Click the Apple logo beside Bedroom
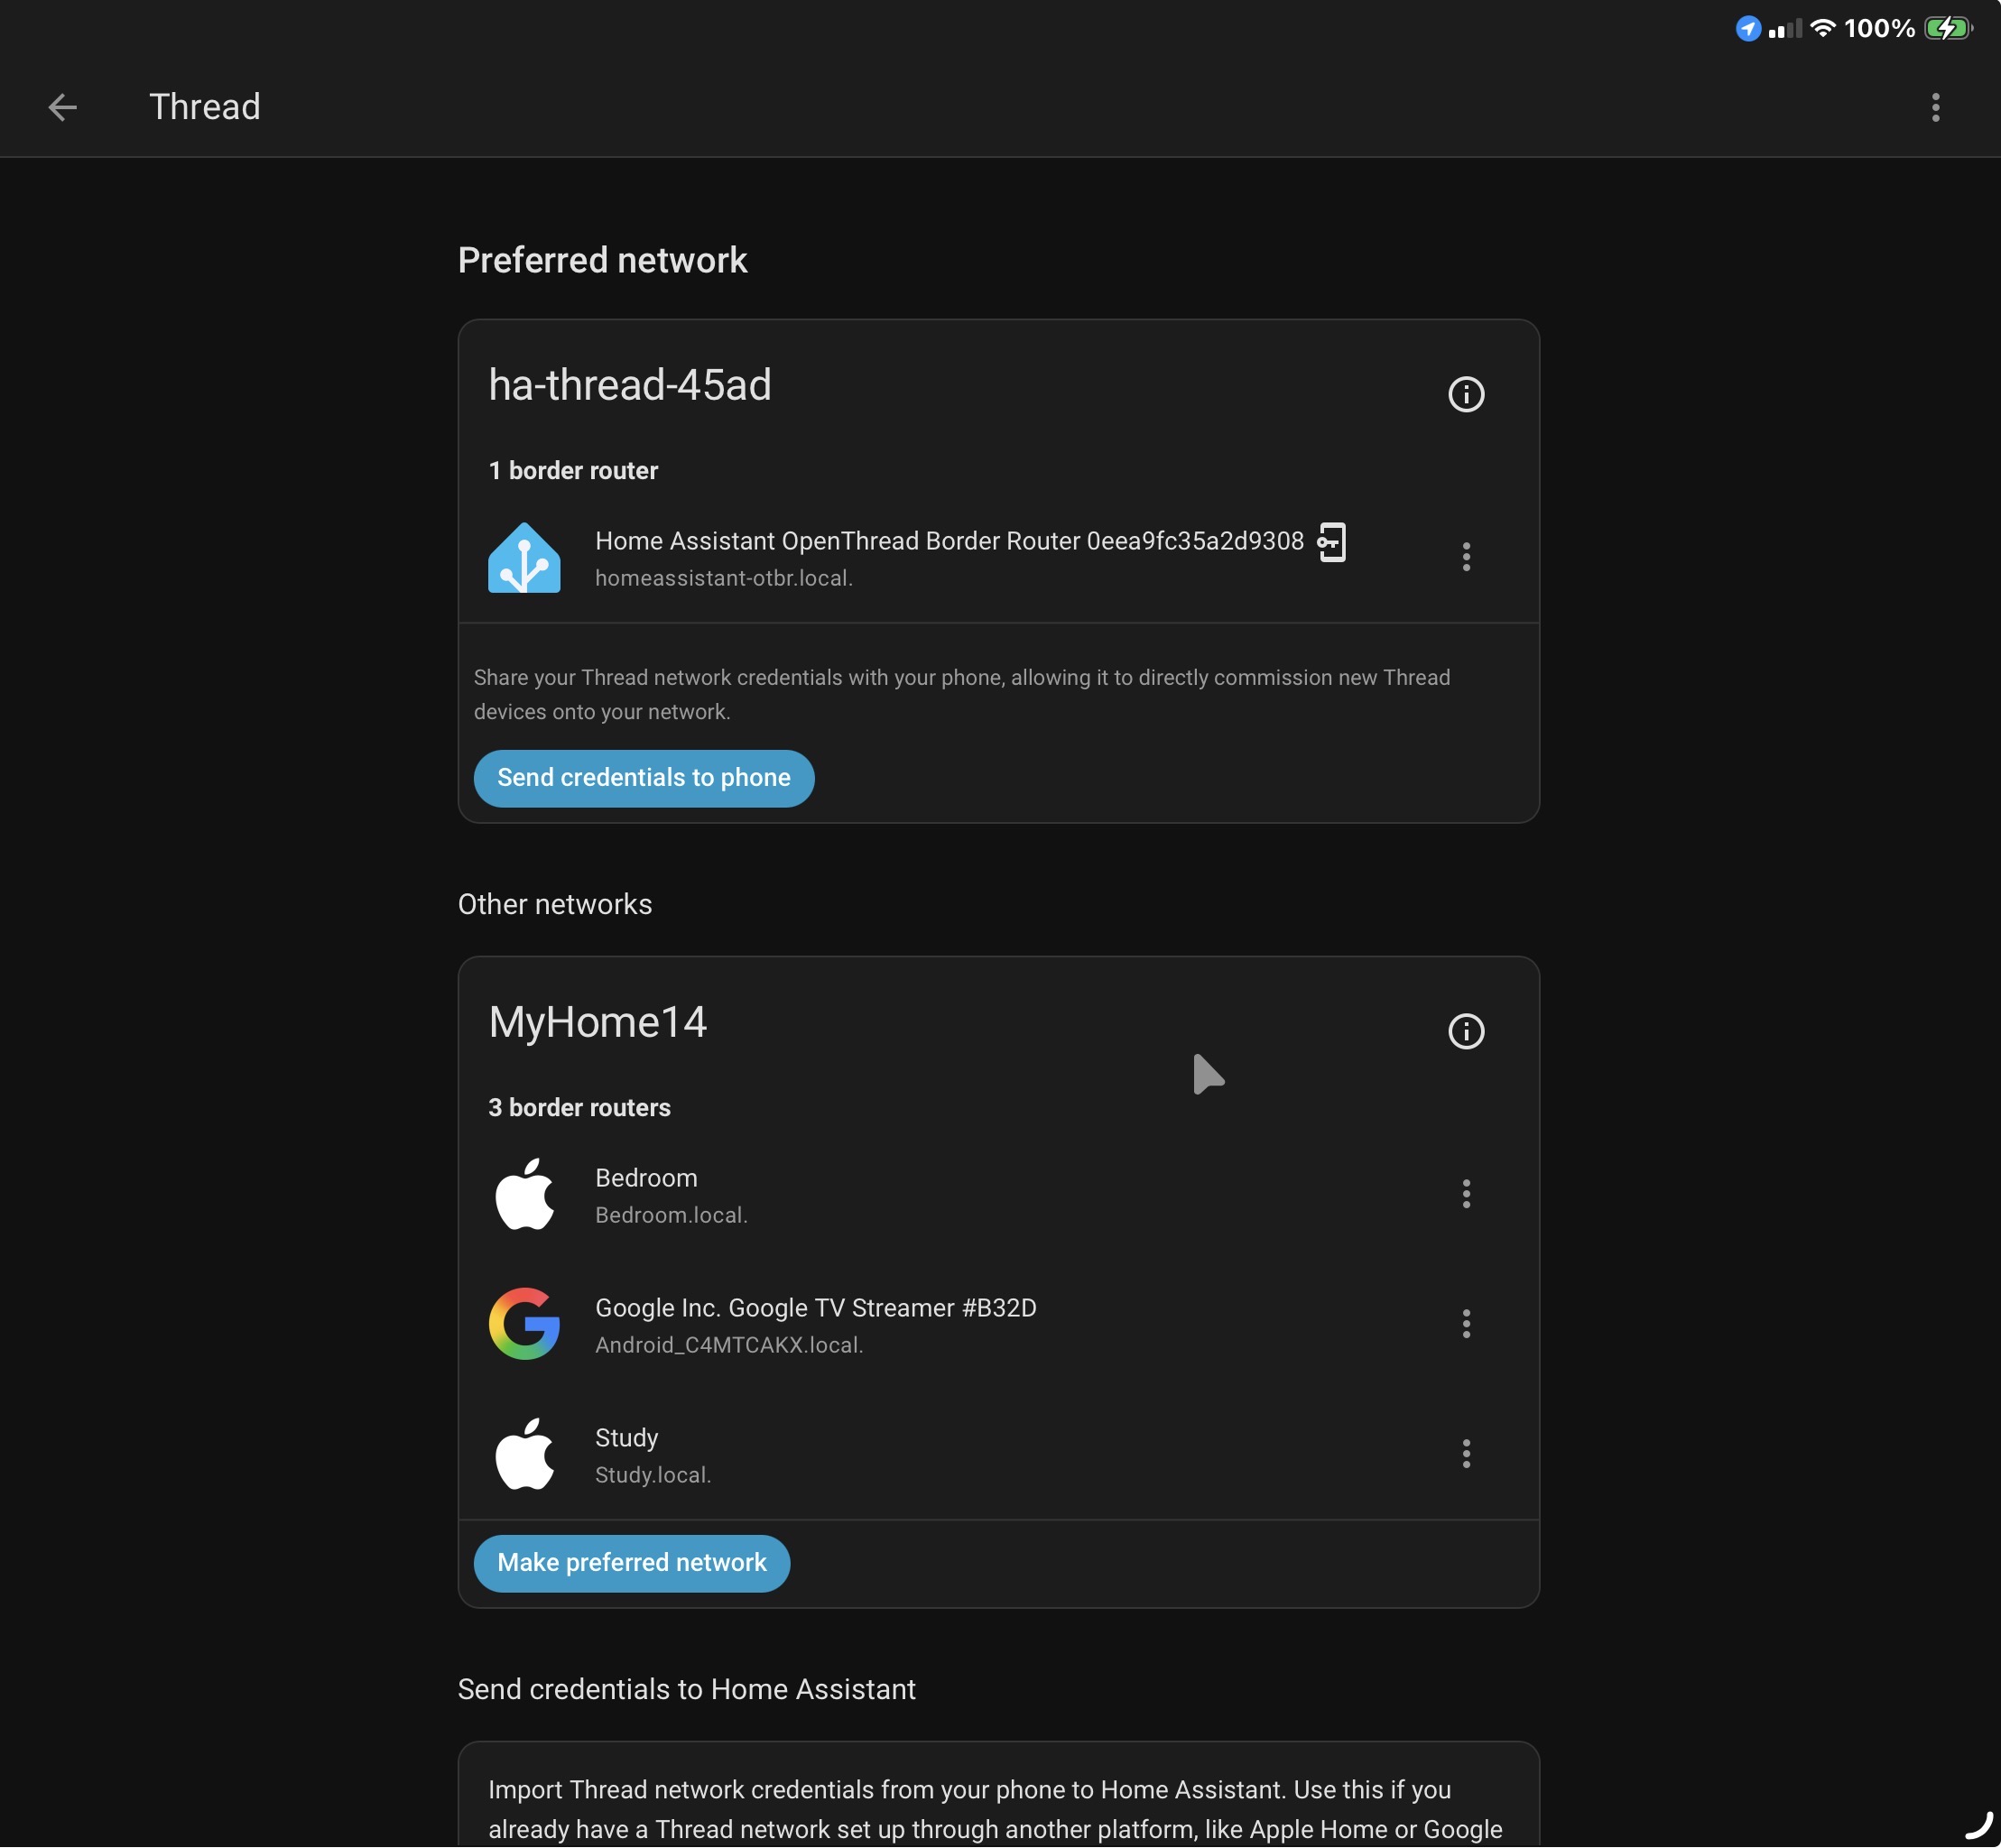 tap(524, 1194)
